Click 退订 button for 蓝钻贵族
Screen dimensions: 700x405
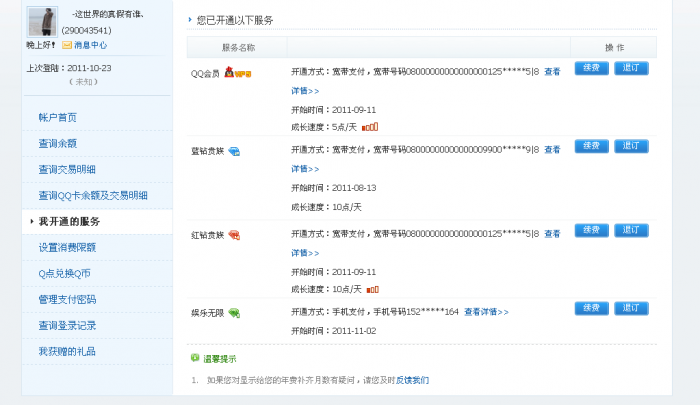click(x=631, y=146)
